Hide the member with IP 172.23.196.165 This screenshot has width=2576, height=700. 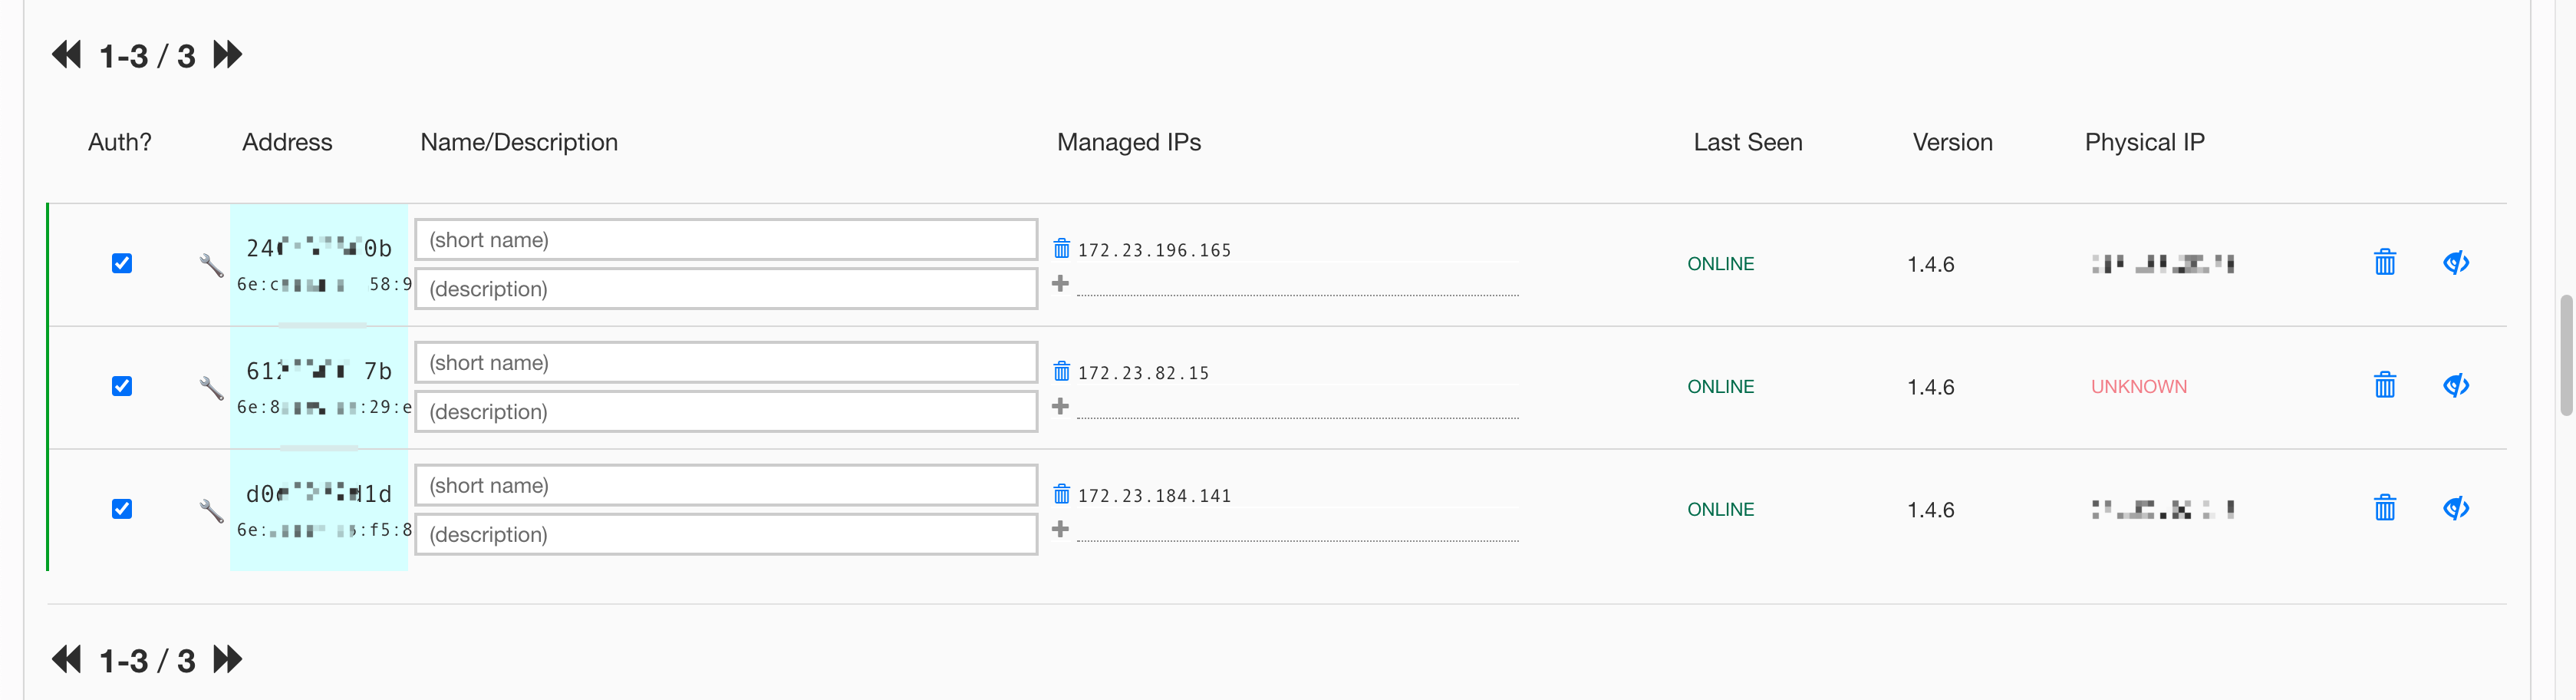[2455, 263]
